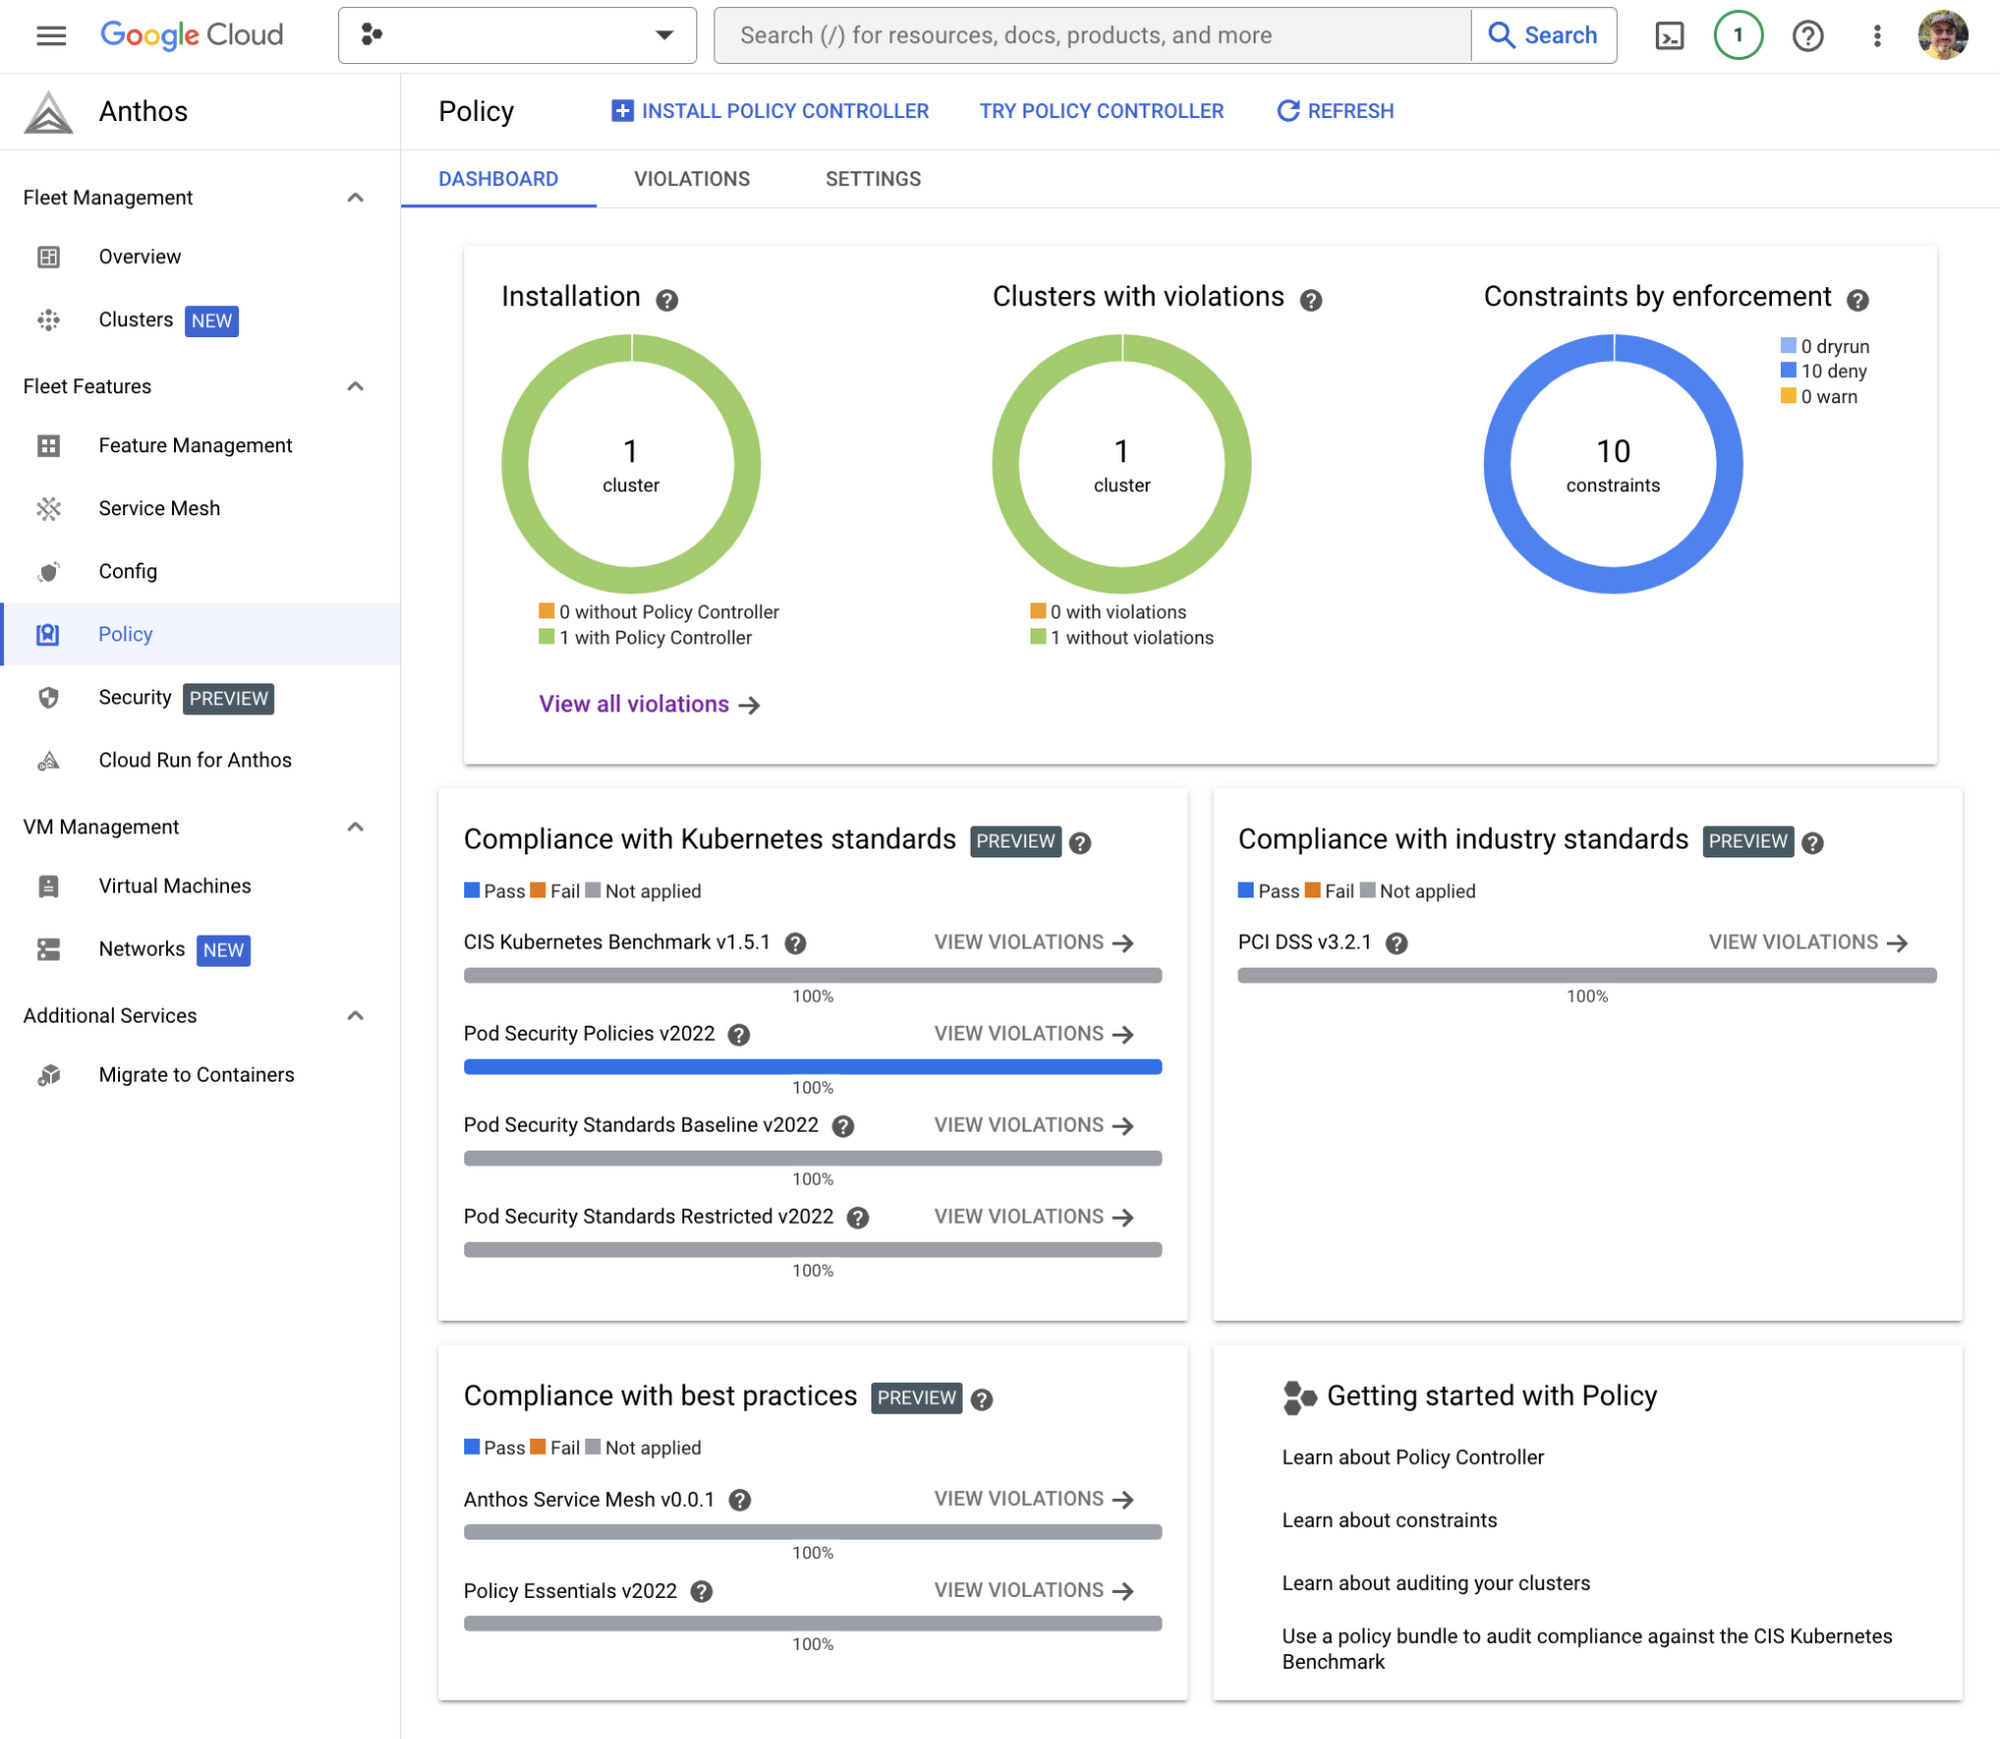Click the Service Mesh sidebar icon
The width and height of the screenshot is (2000, 1739).
pos(48,509)
